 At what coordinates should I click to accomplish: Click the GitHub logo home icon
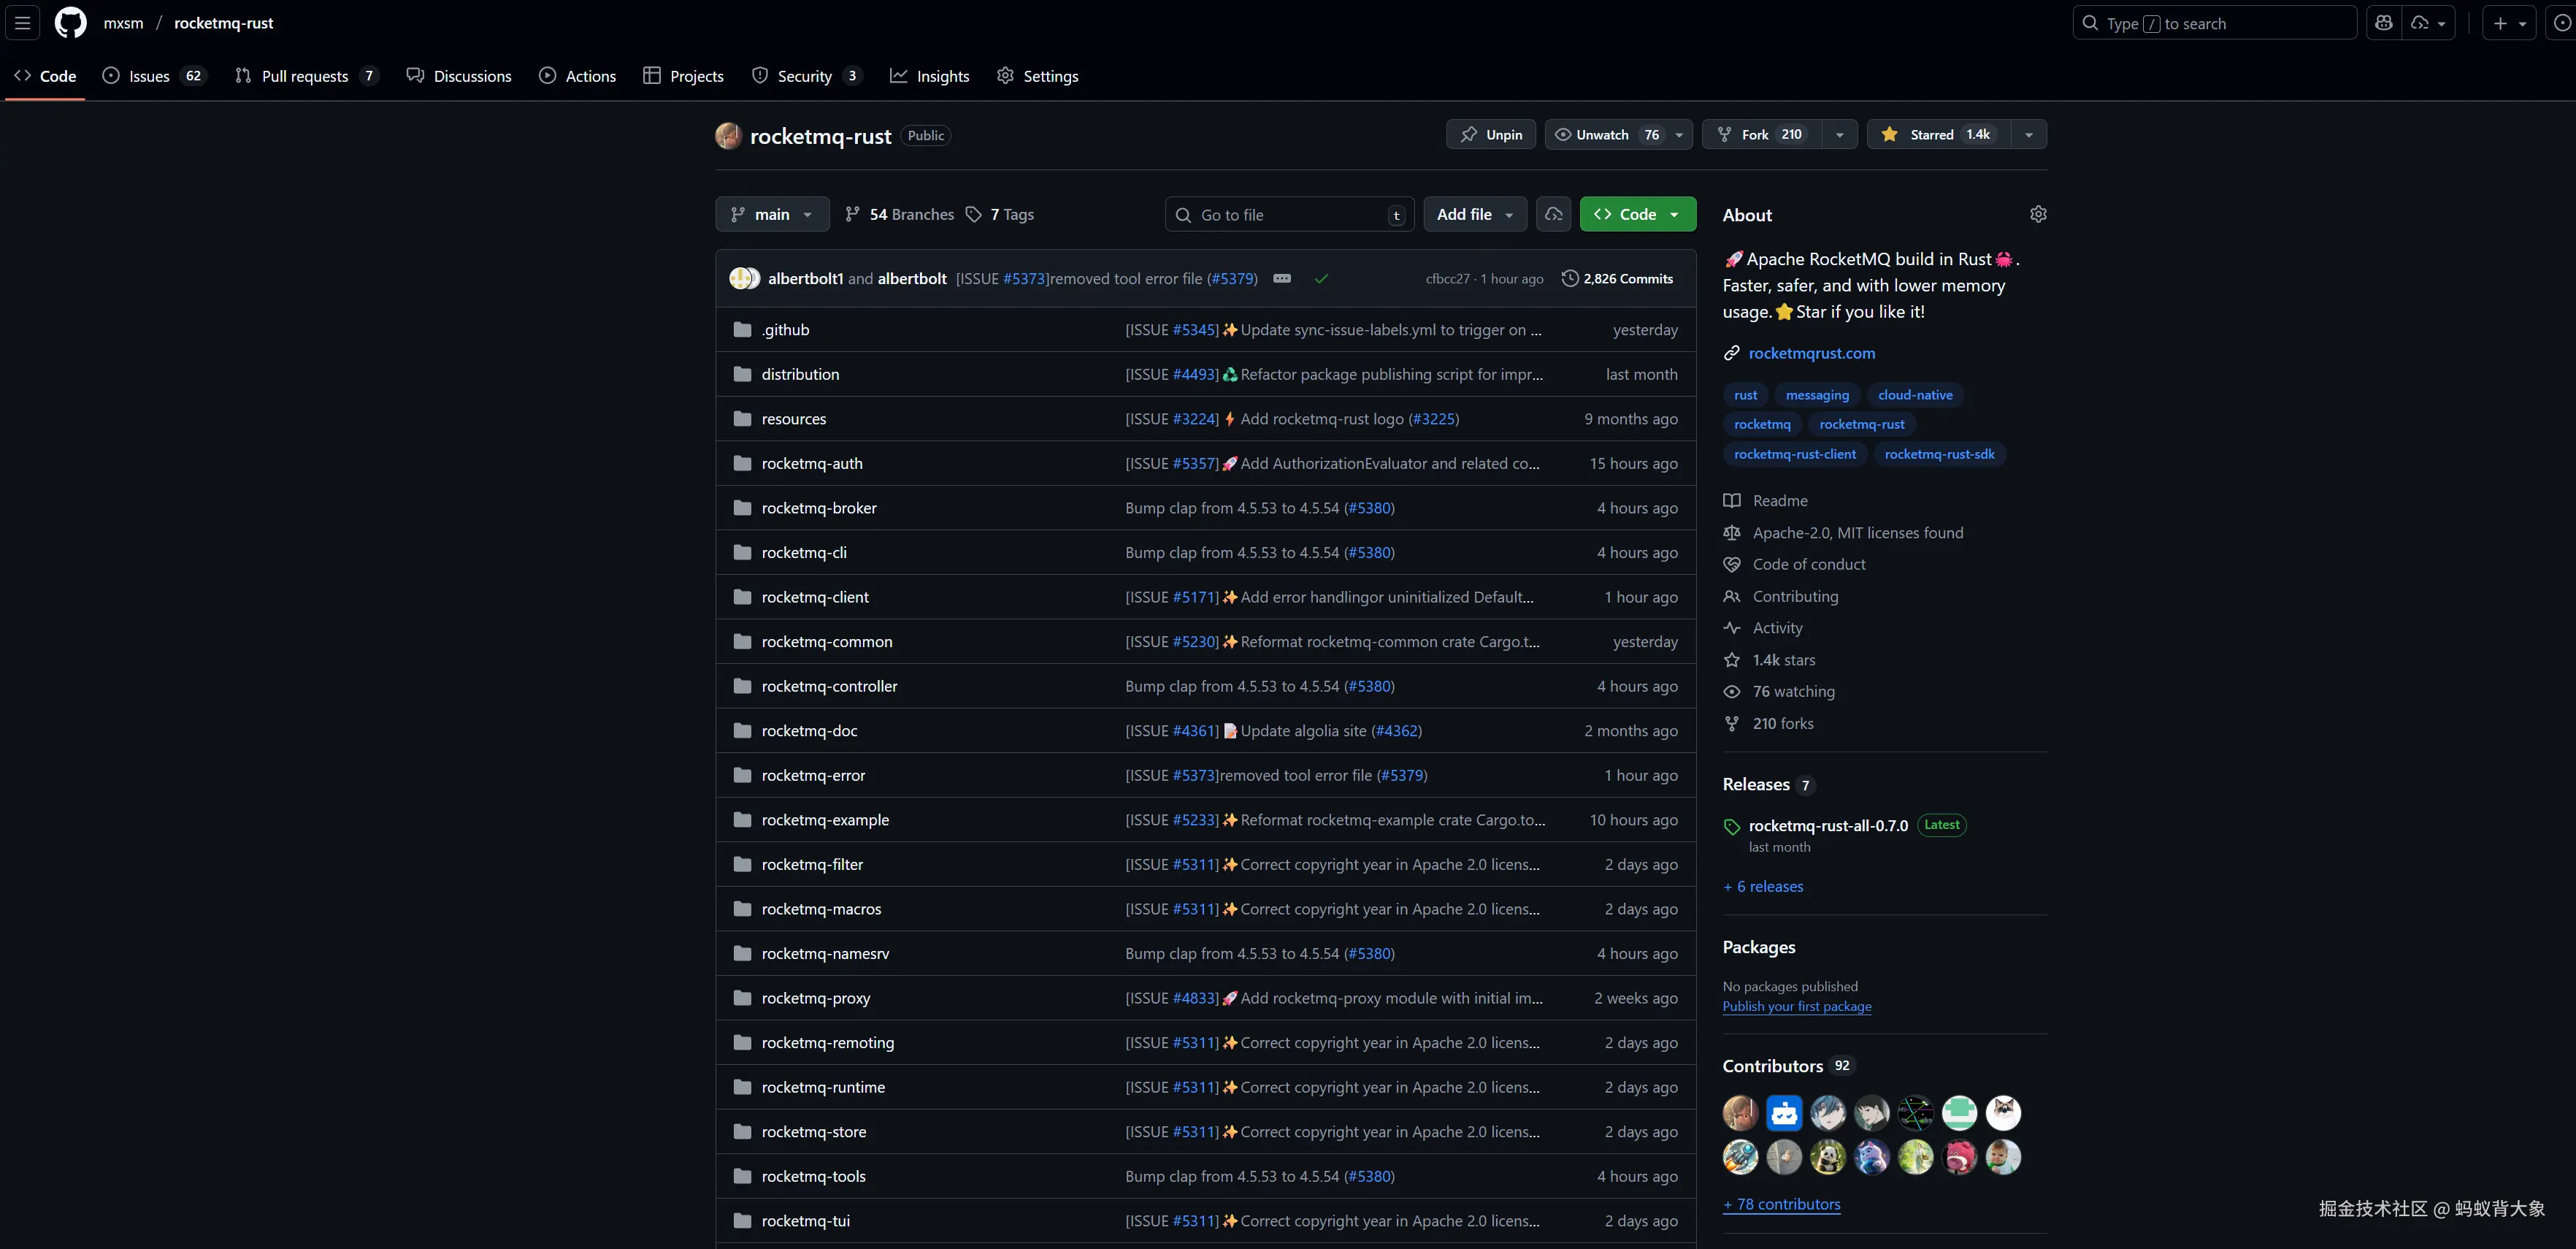(x=70, y=23)
